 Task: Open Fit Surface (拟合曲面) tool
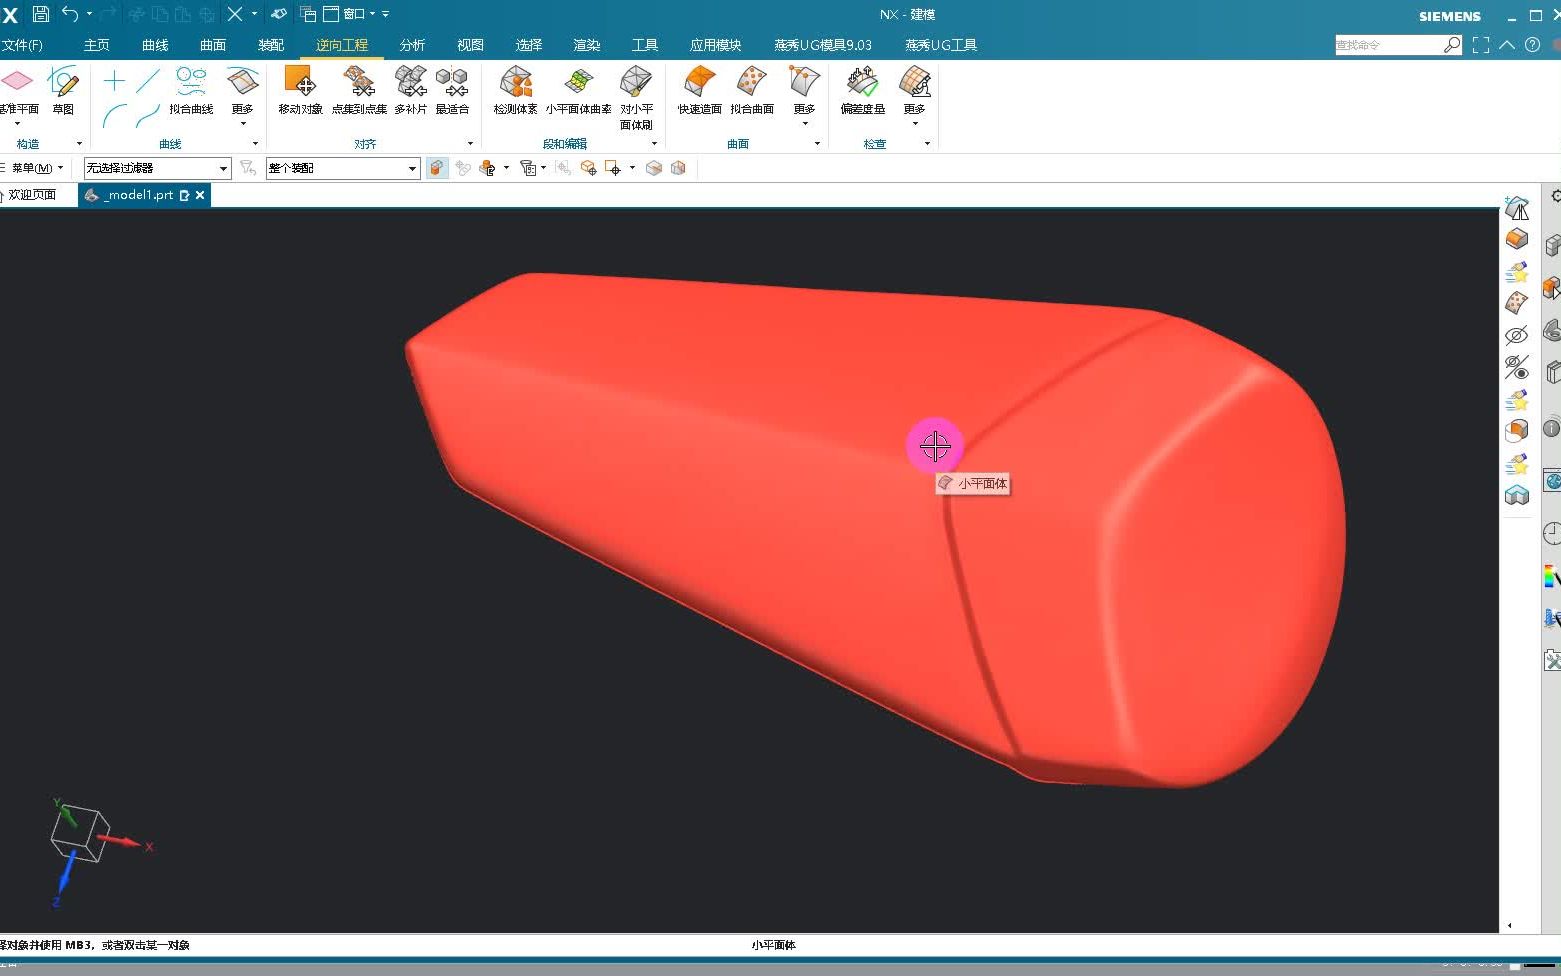click(x=752, y=92)
